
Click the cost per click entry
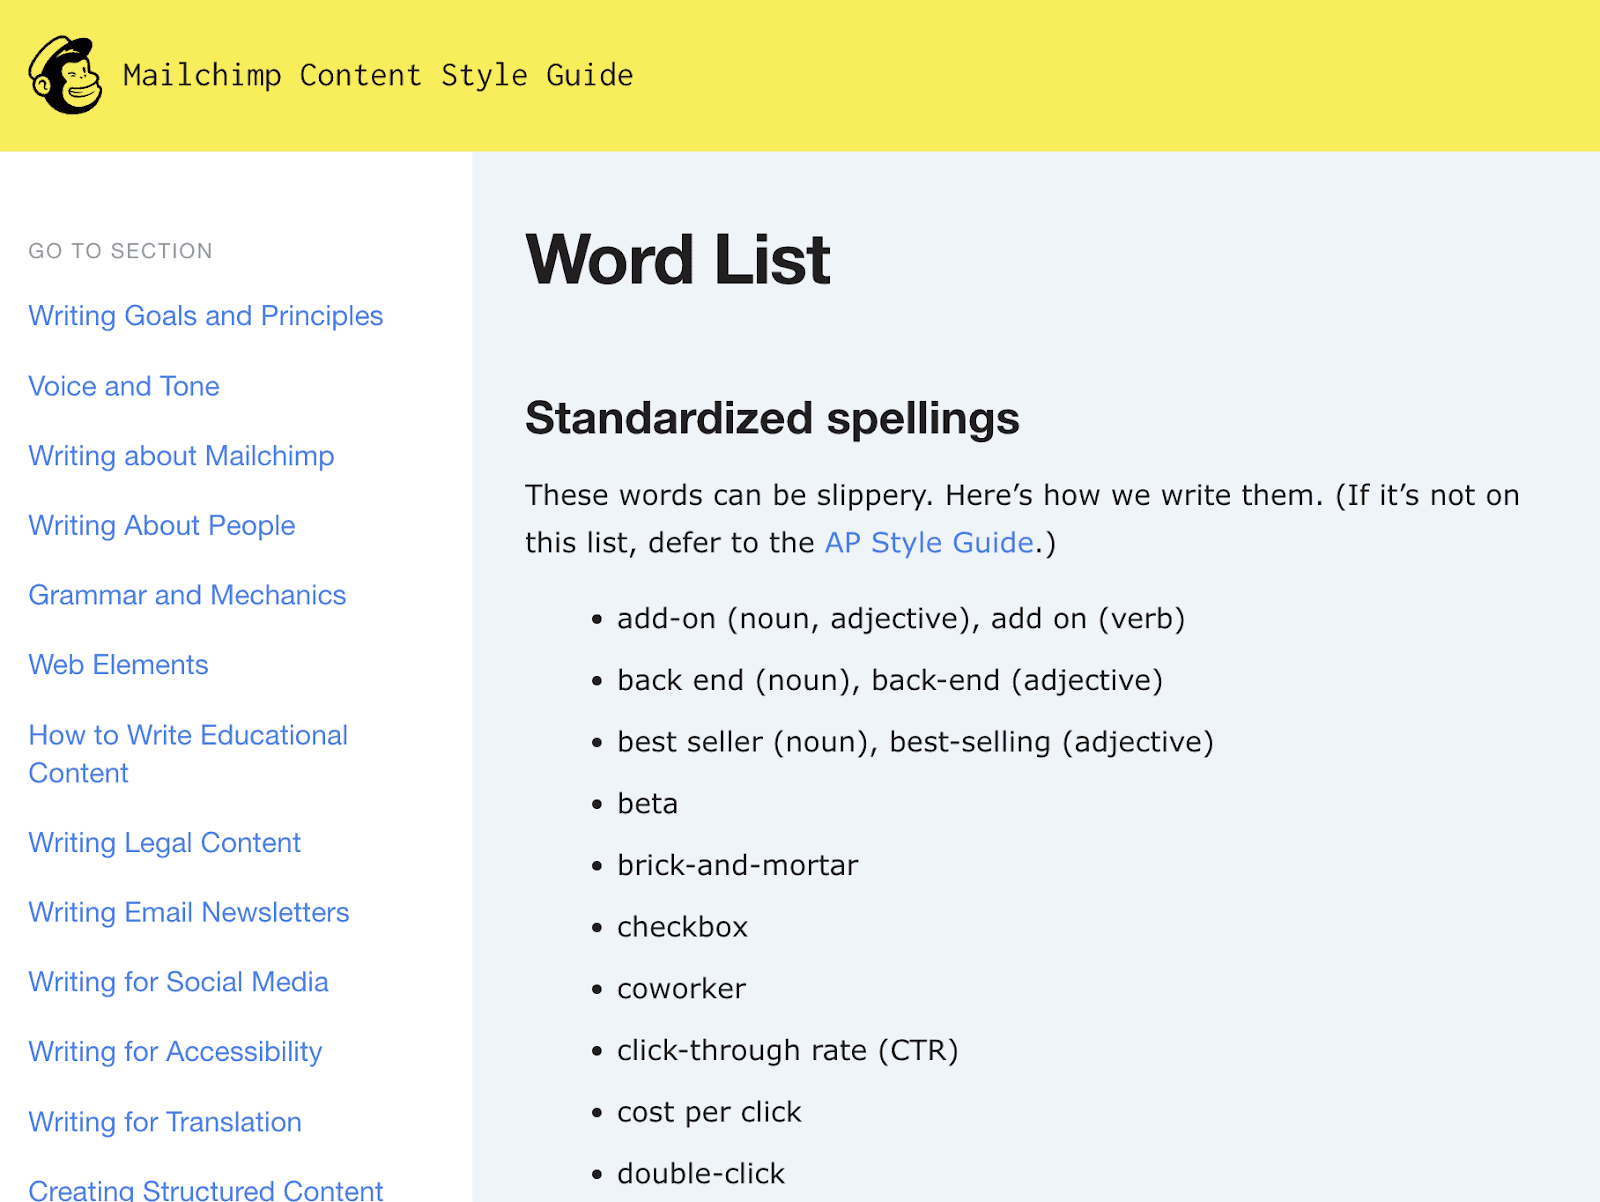(710, 1113)
